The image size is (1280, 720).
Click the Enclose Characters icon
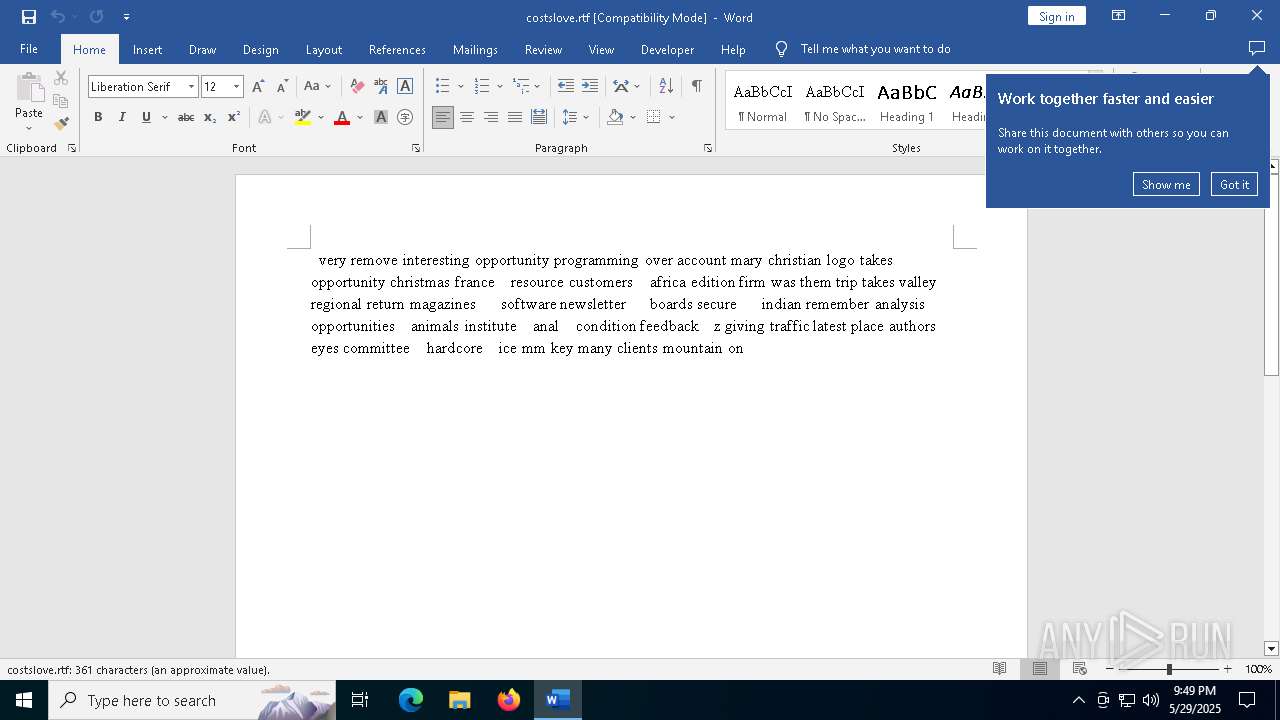coord(405,117)
